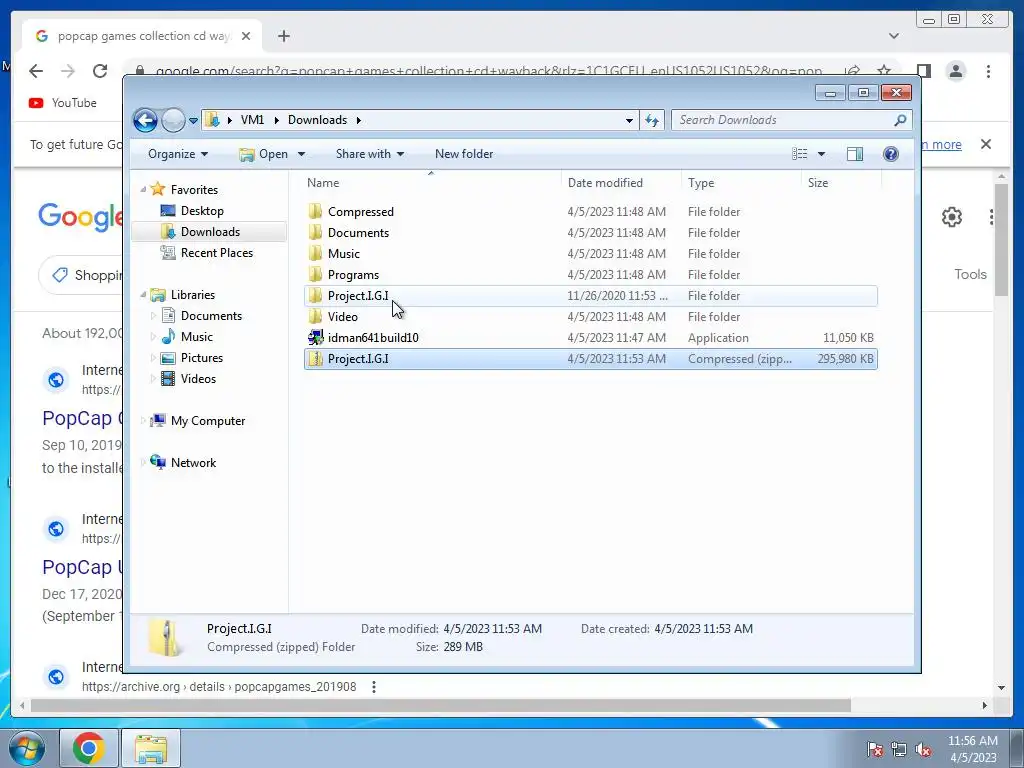Click Explorer's greyed Forward arrow button
The height and width of the screenshot is (768, 1024).
click(x=173, y=120)
